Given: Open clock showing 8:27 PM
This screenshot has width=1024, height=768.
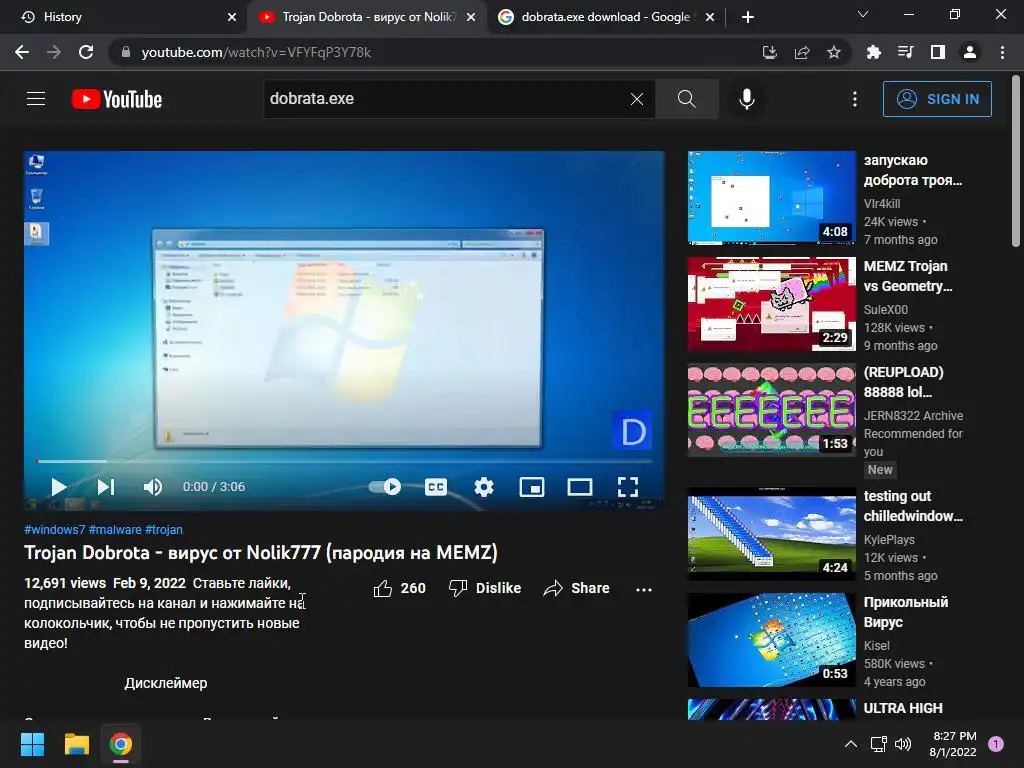Looking at the screenshot, I should 953,744.
